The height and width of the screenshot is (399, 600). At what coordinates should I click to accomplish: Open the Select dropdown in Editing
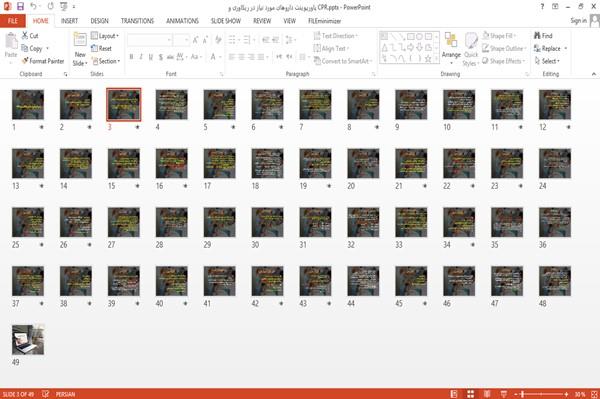pos(547,61)
